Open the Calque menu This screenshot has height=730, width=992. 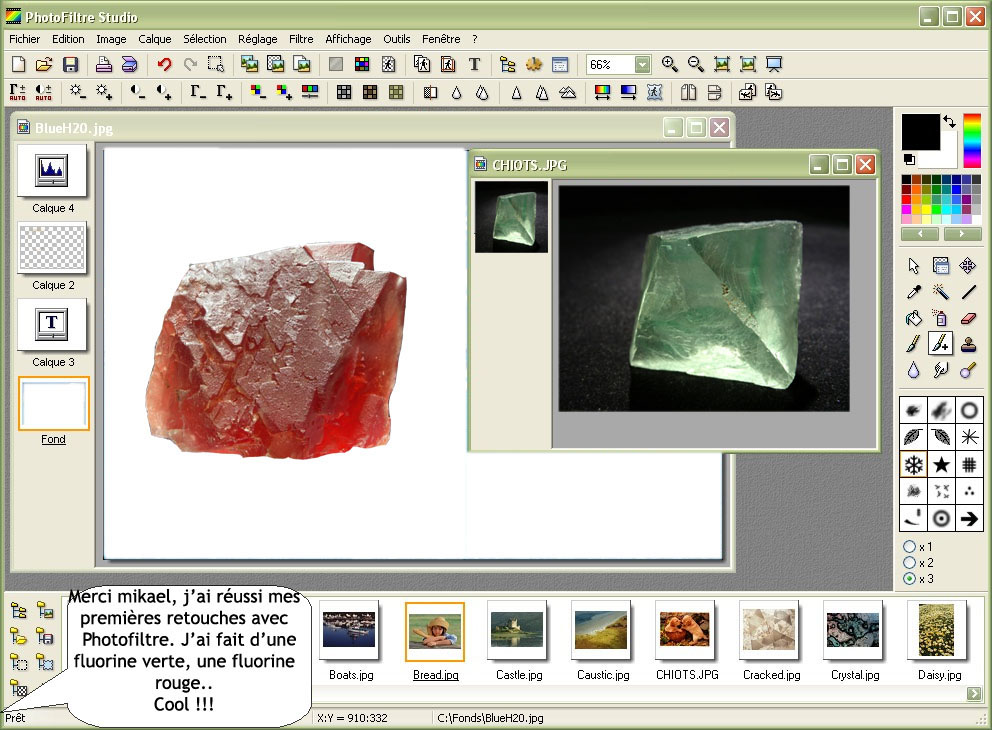(155, 39)
